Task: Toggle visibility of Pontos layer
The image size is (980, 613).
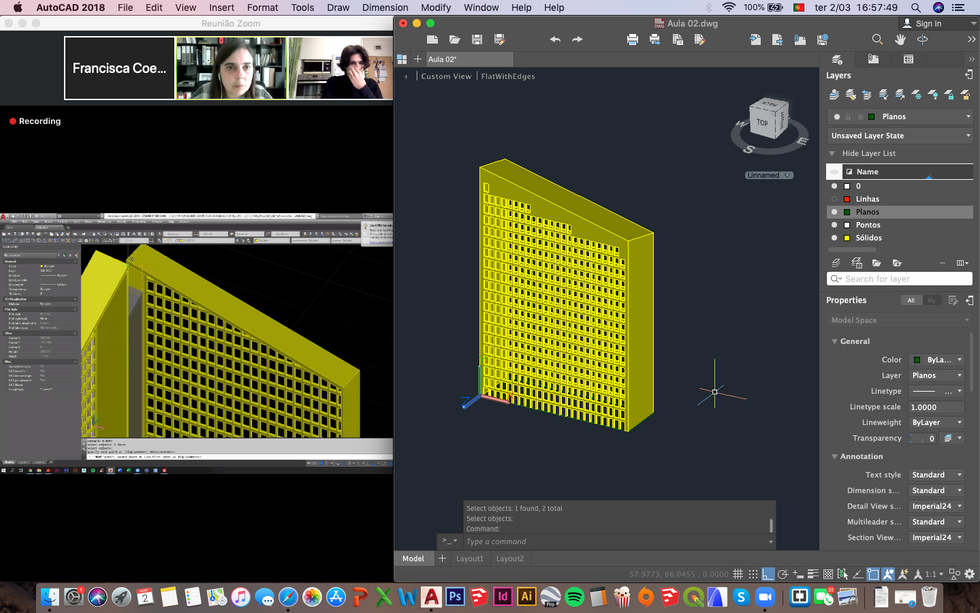Action: 834,225
